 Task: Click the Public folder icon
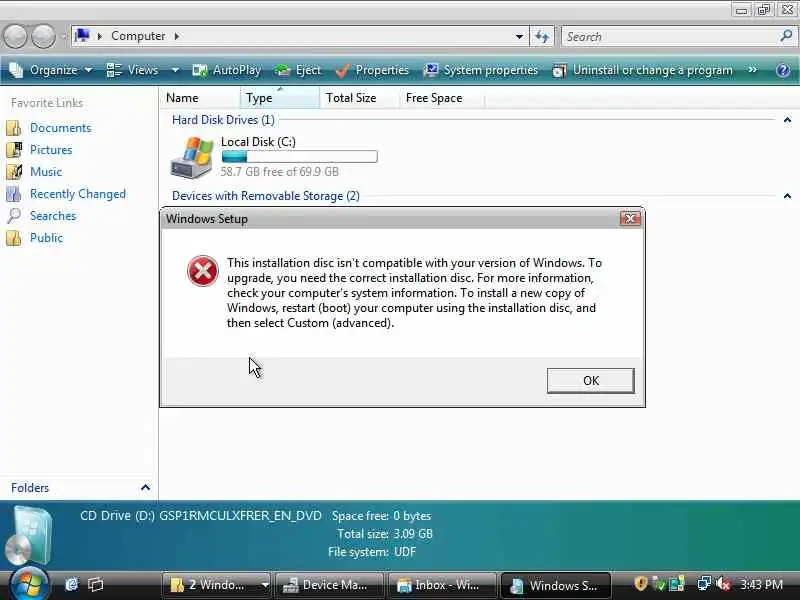(x=14, y=238)
